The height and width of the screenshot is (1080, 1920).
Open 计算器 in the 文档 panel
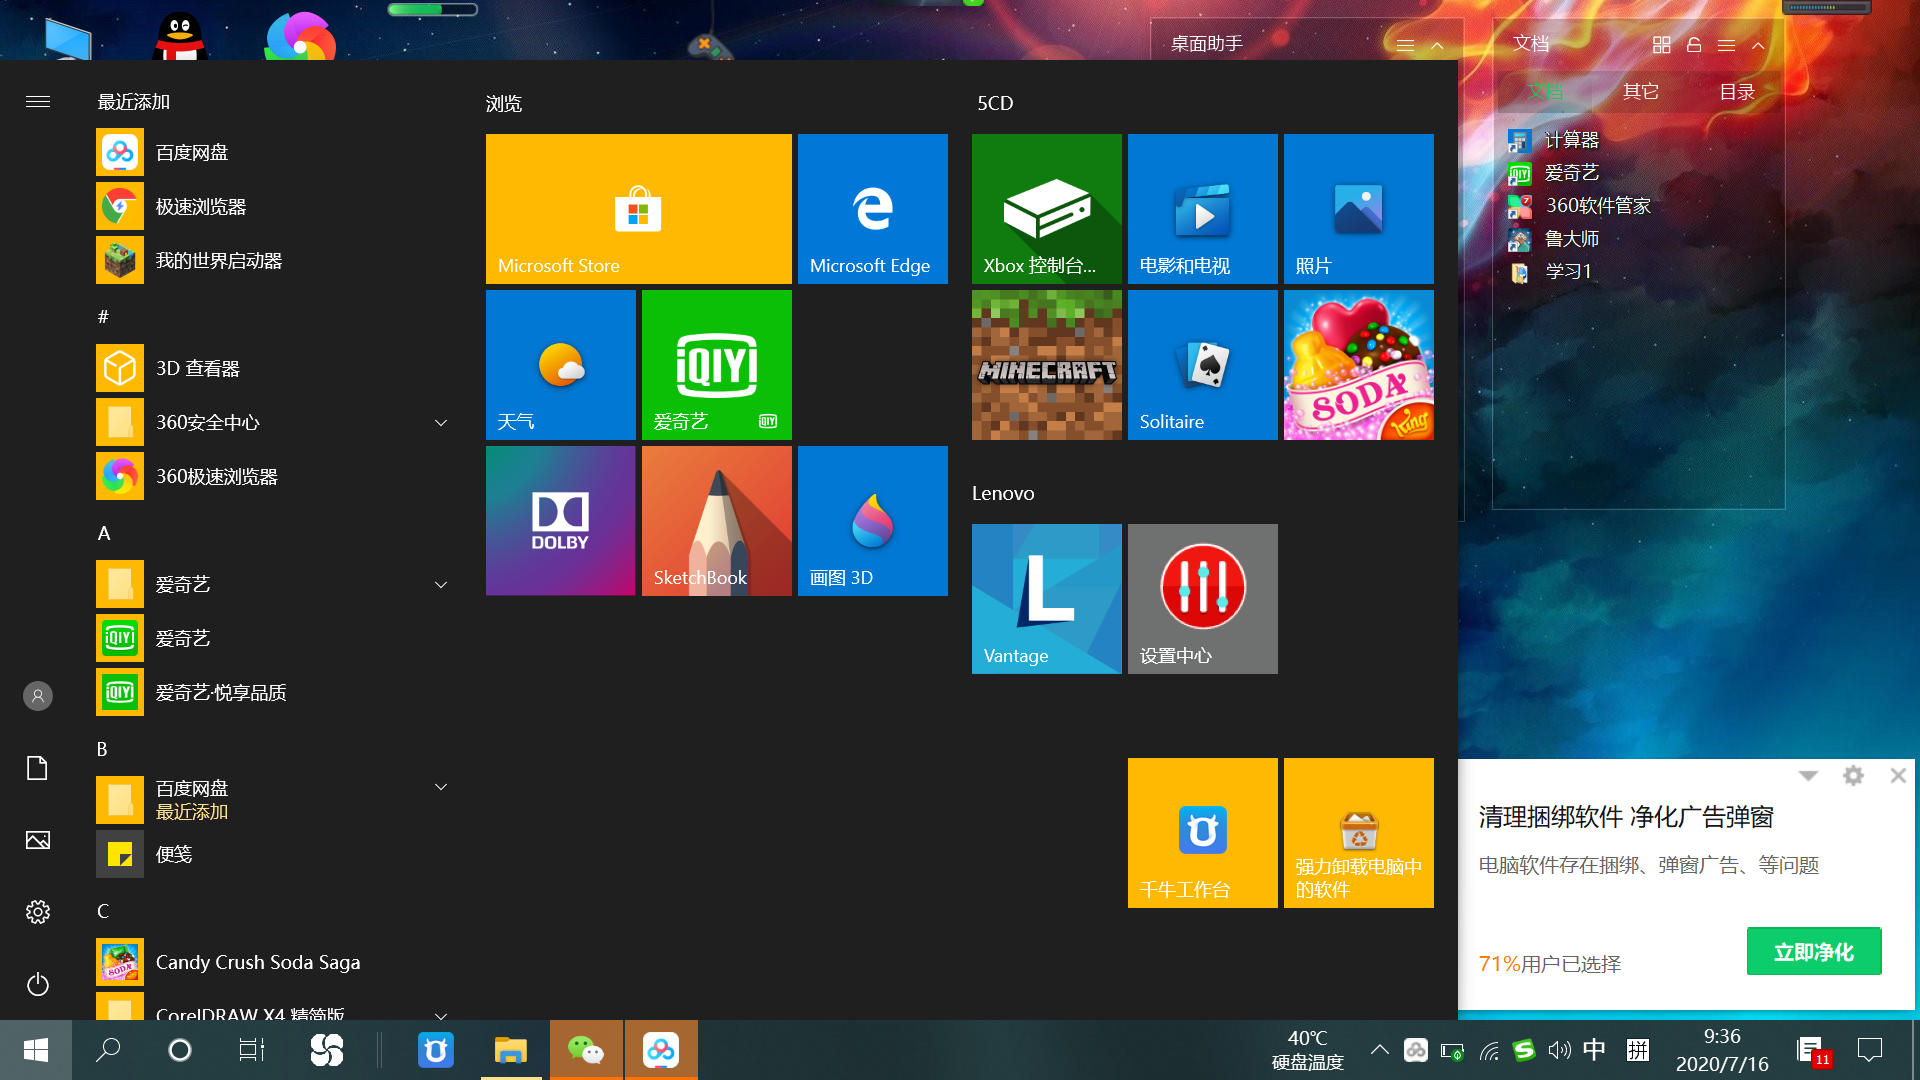tap(1554, 140)
